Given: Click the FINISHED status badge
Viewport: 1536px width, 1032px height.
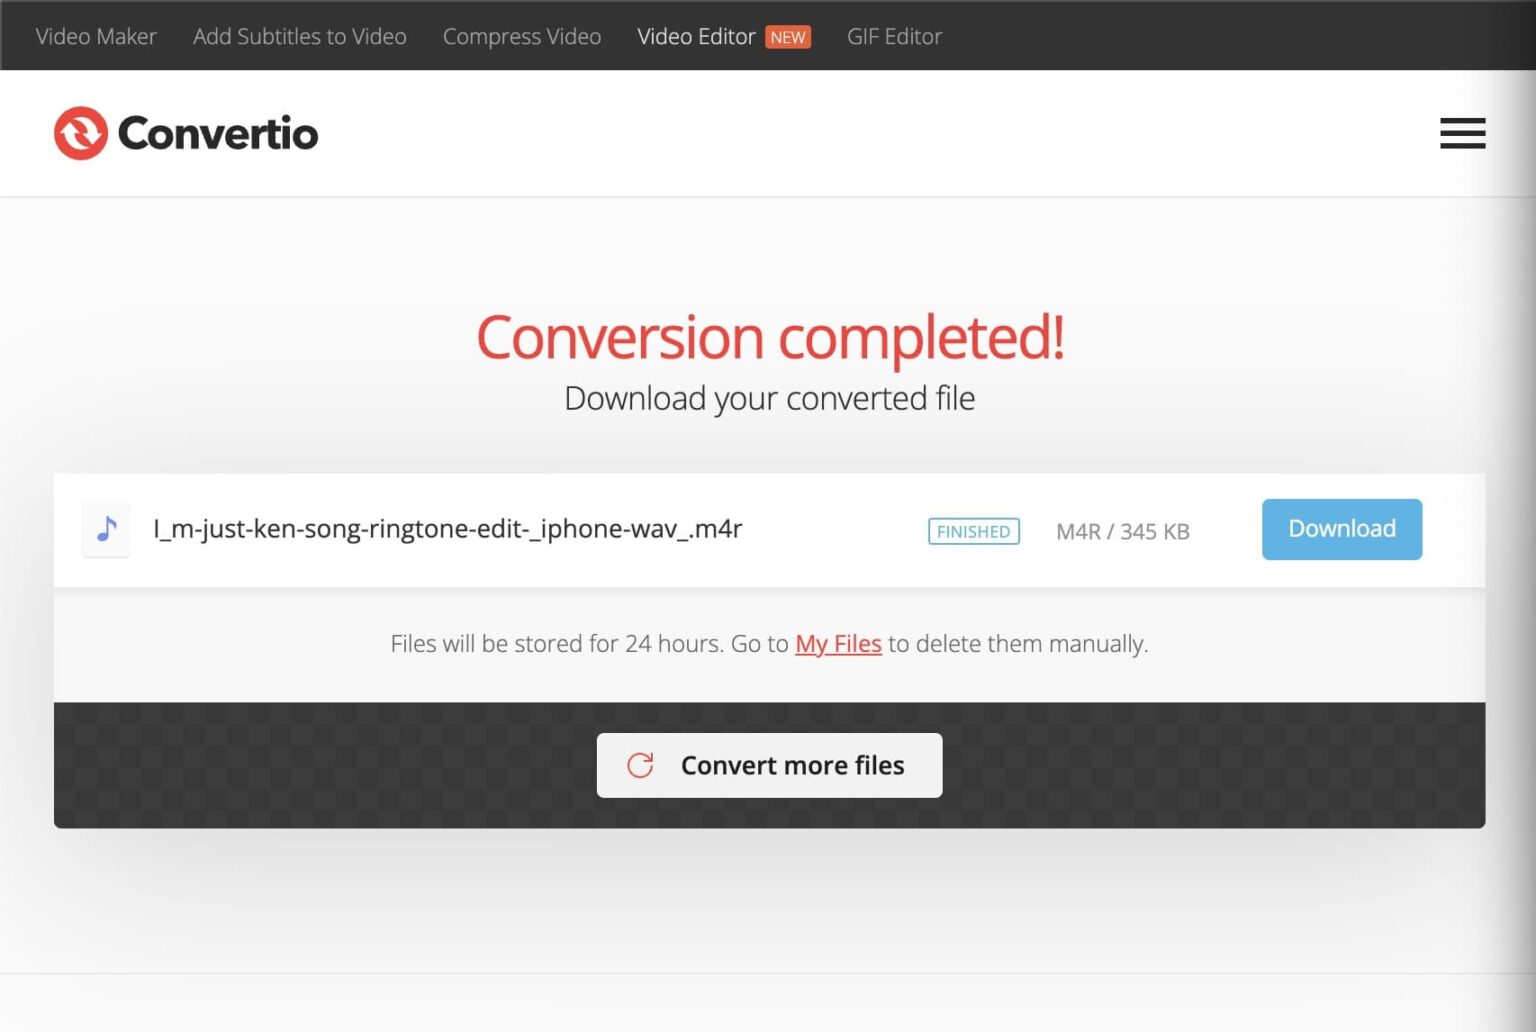Looking at the screenshot, I should 972,531.
